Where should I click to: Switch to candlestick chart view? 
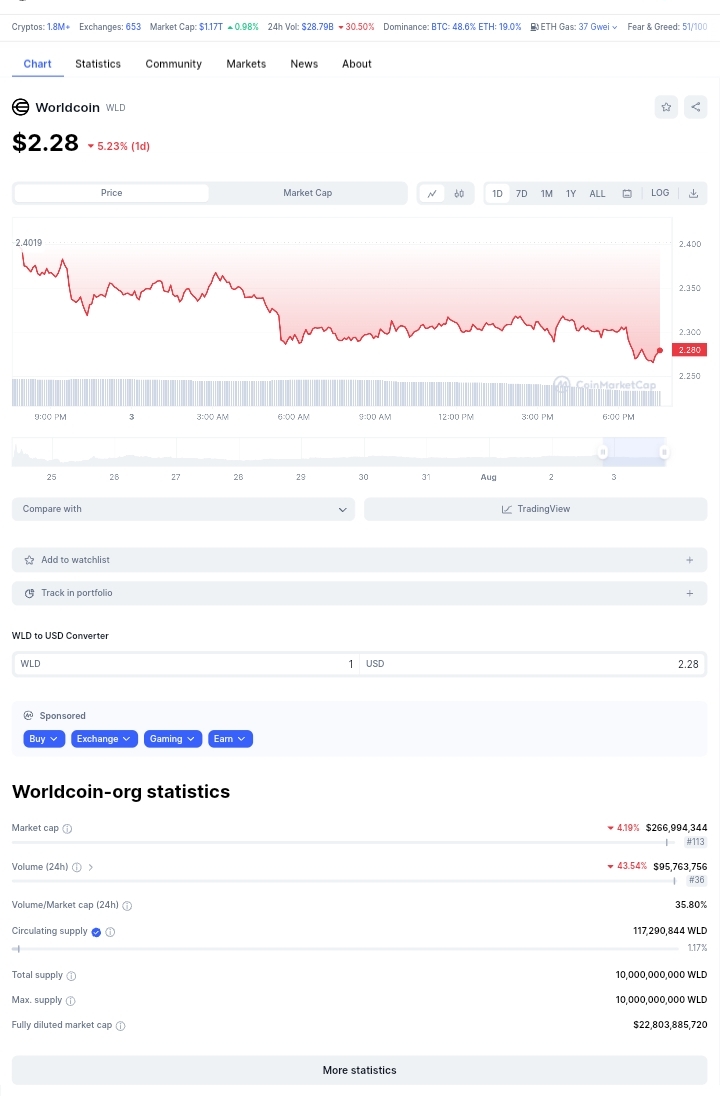(x=459, y=193)
